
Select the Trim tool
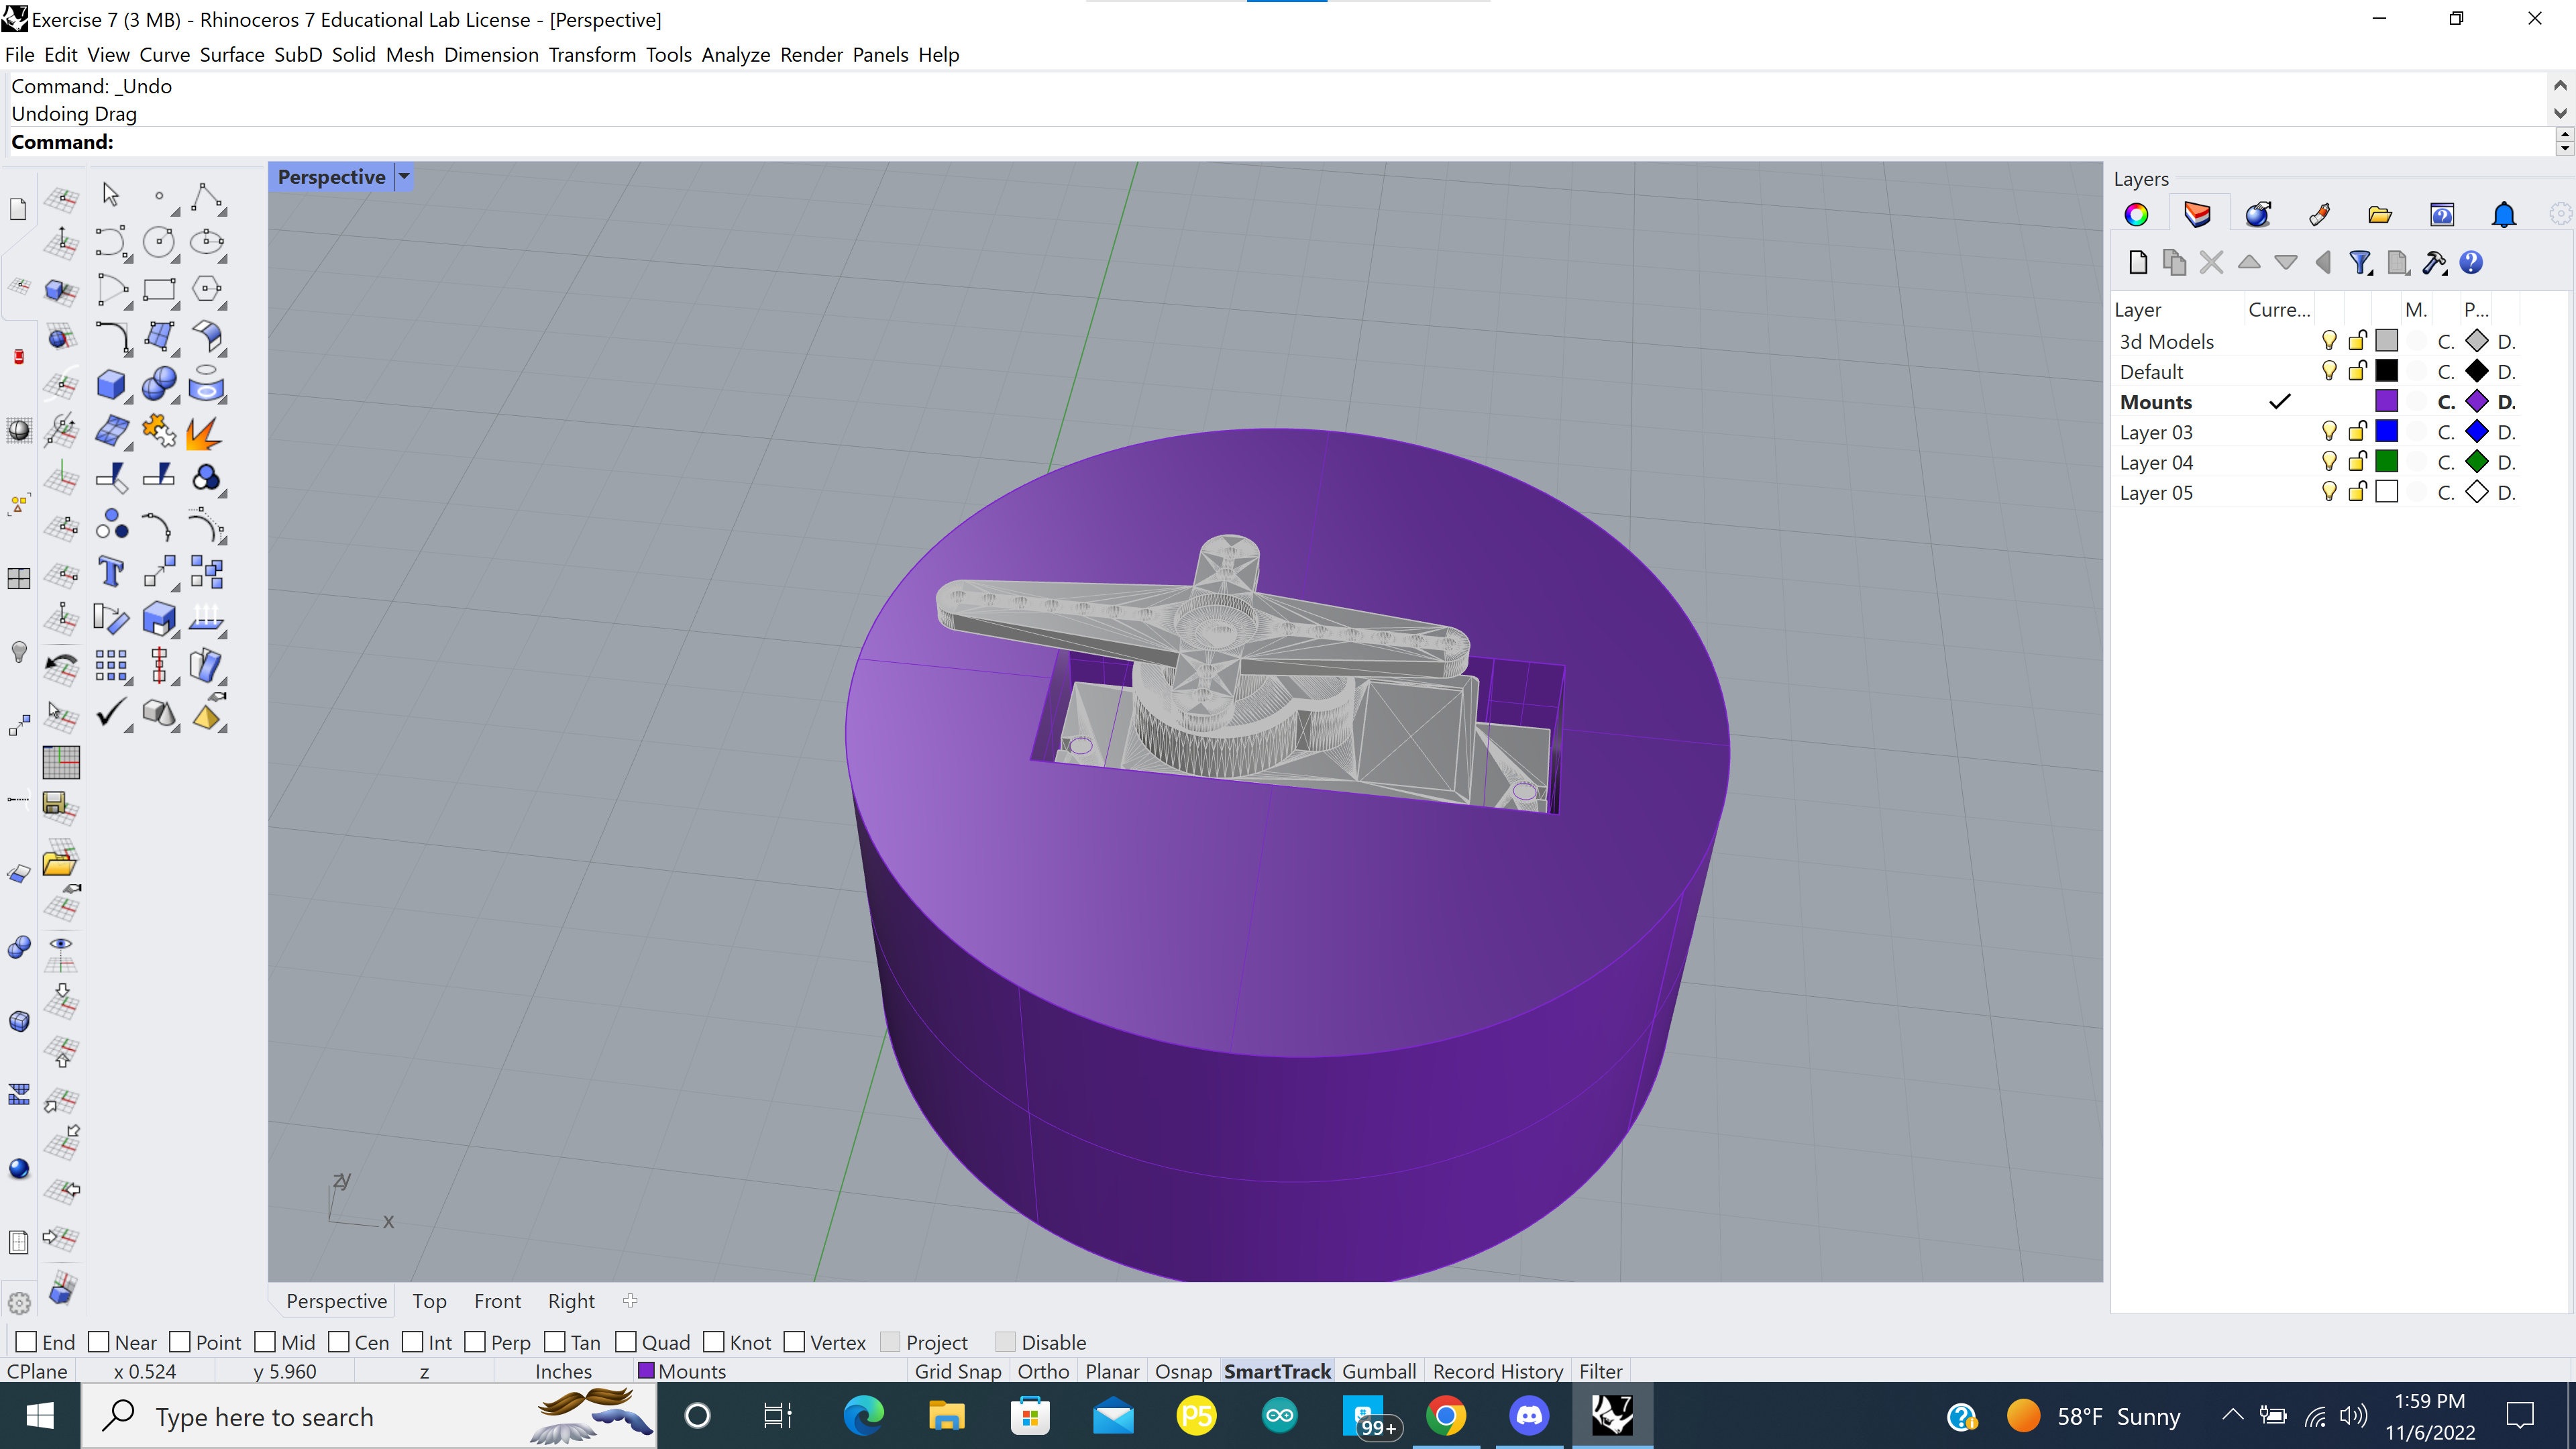tap(111, 477)
